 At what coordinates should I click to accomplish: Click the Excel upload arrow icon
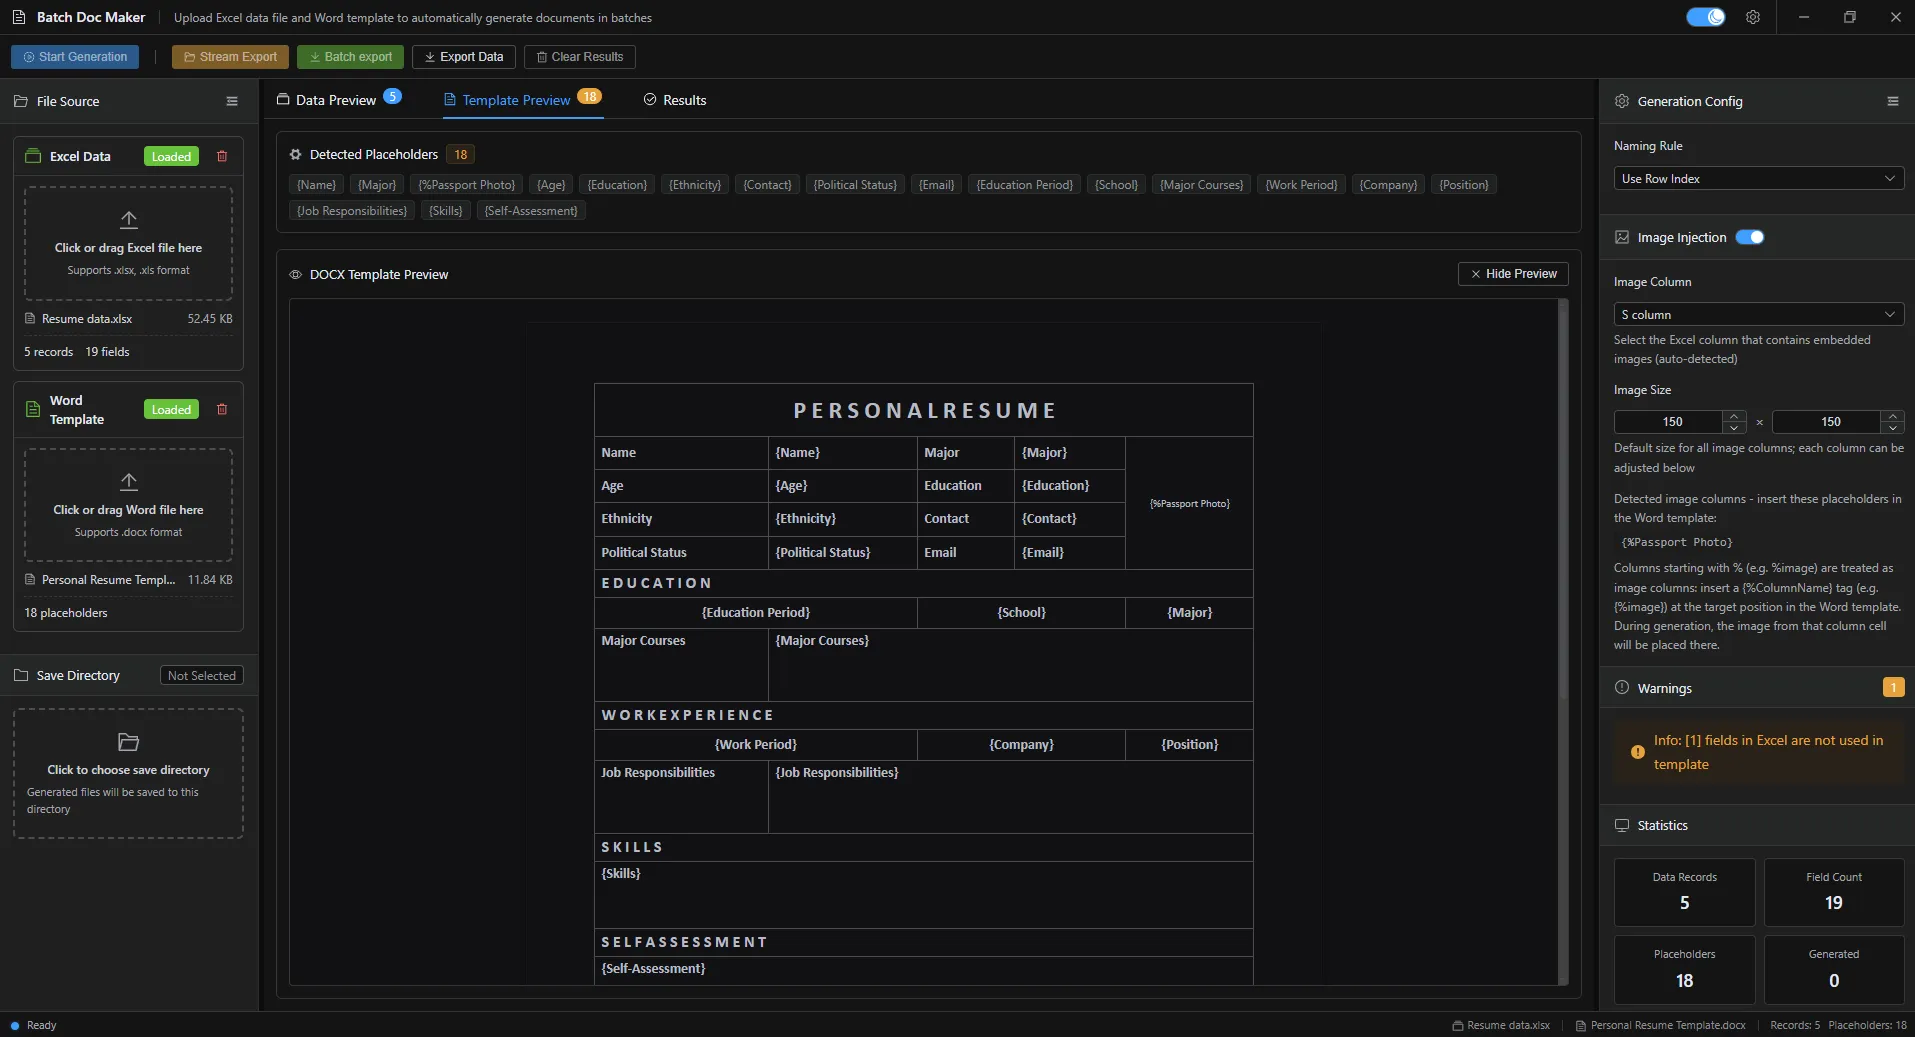[129, 219]
